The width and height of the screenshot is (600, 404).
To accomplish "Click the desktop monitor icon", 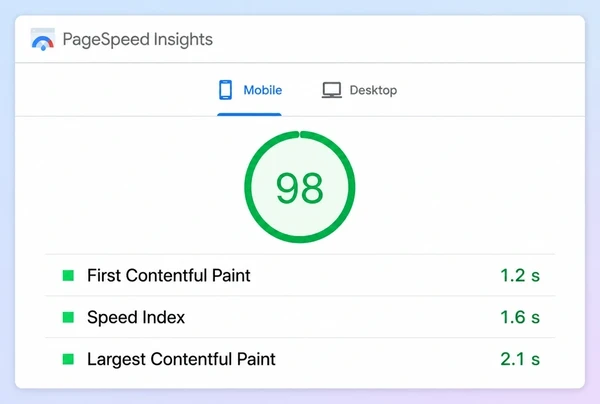I will click(x=331, y=90).
